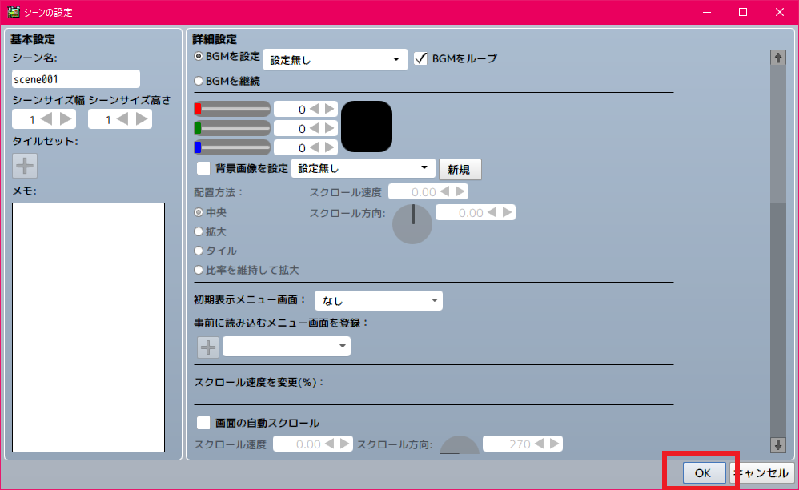This screenshot has height=490, width=799.
Task: Decrease auto-scroll direction 270 with left arrow
Action: coord(540,444)
